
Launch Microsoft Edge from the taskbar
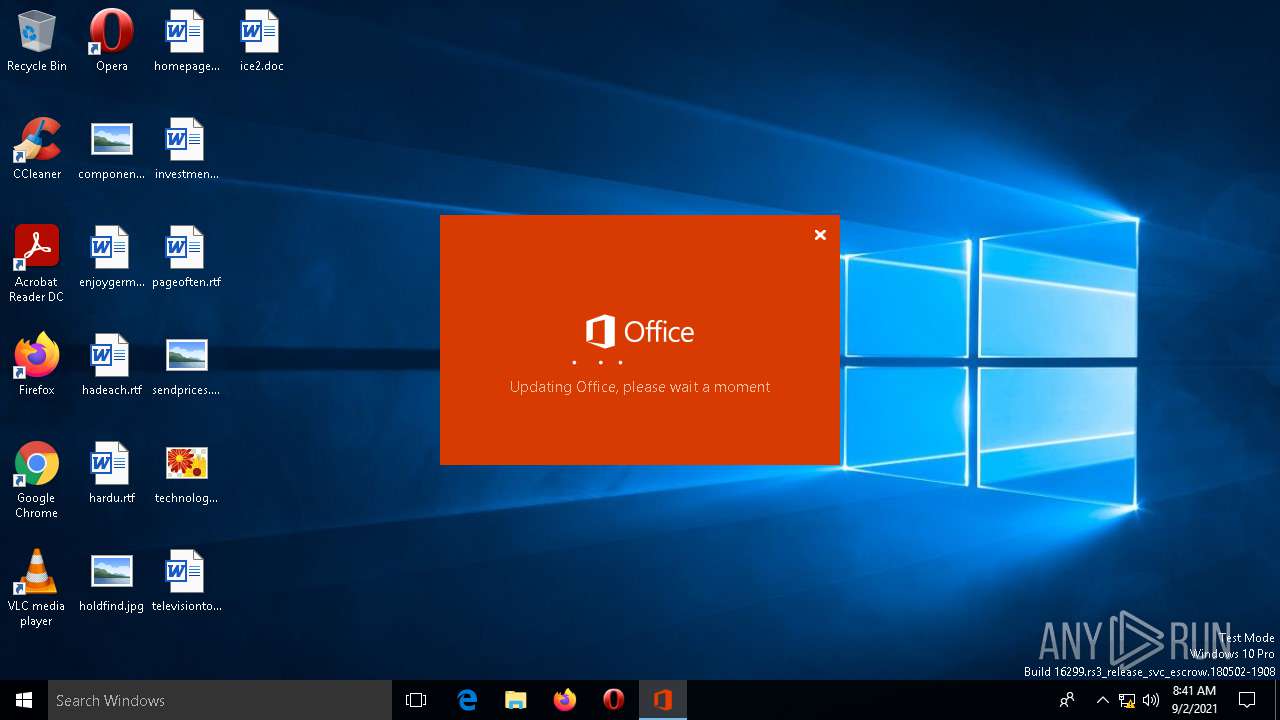coord(467,700)
